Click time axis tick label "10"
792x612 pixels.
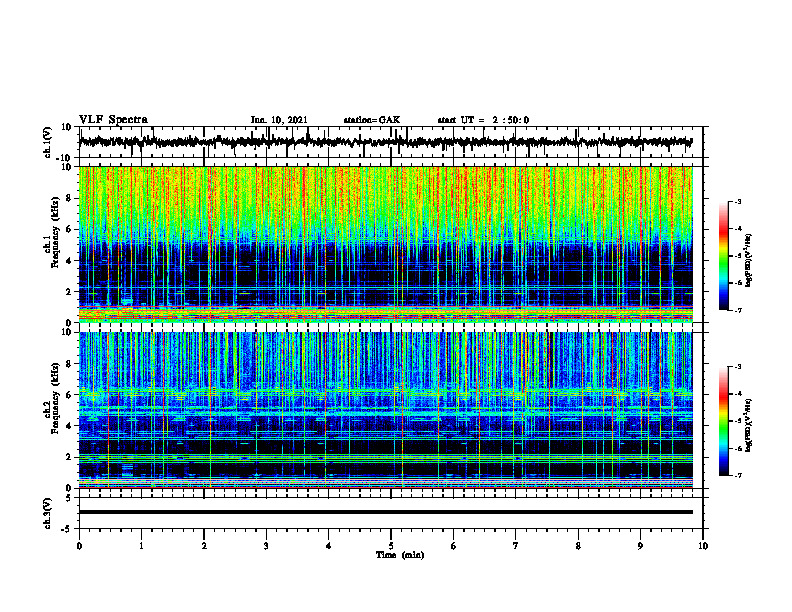coord(703,546)
